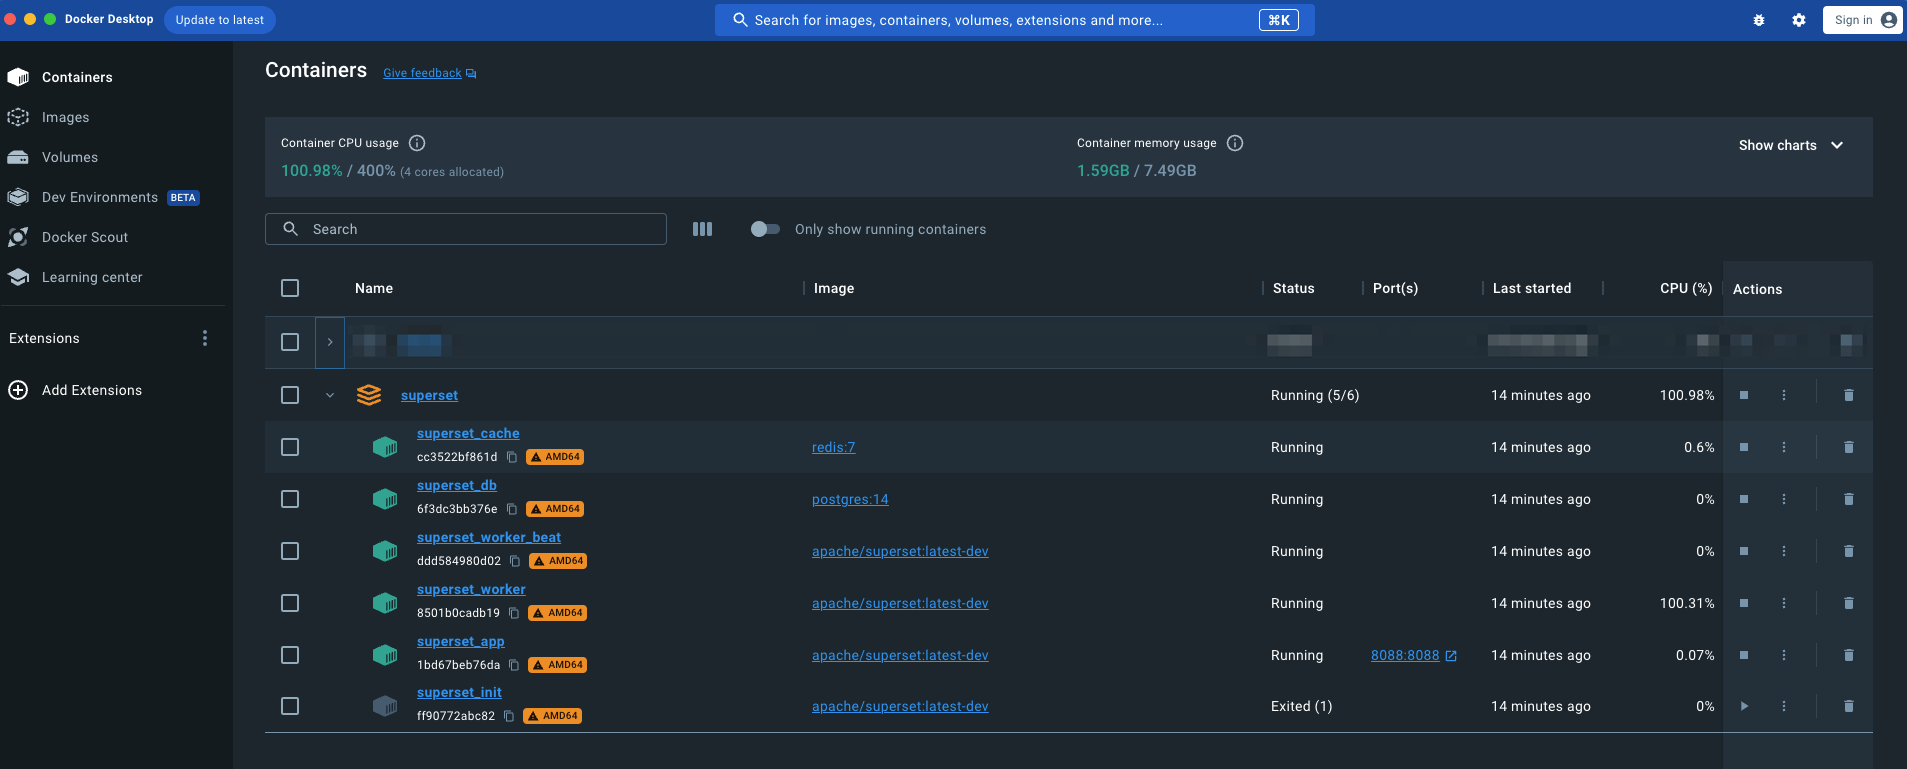Open the Extensions options menu

pyautogui.click(x=205, y=338)
